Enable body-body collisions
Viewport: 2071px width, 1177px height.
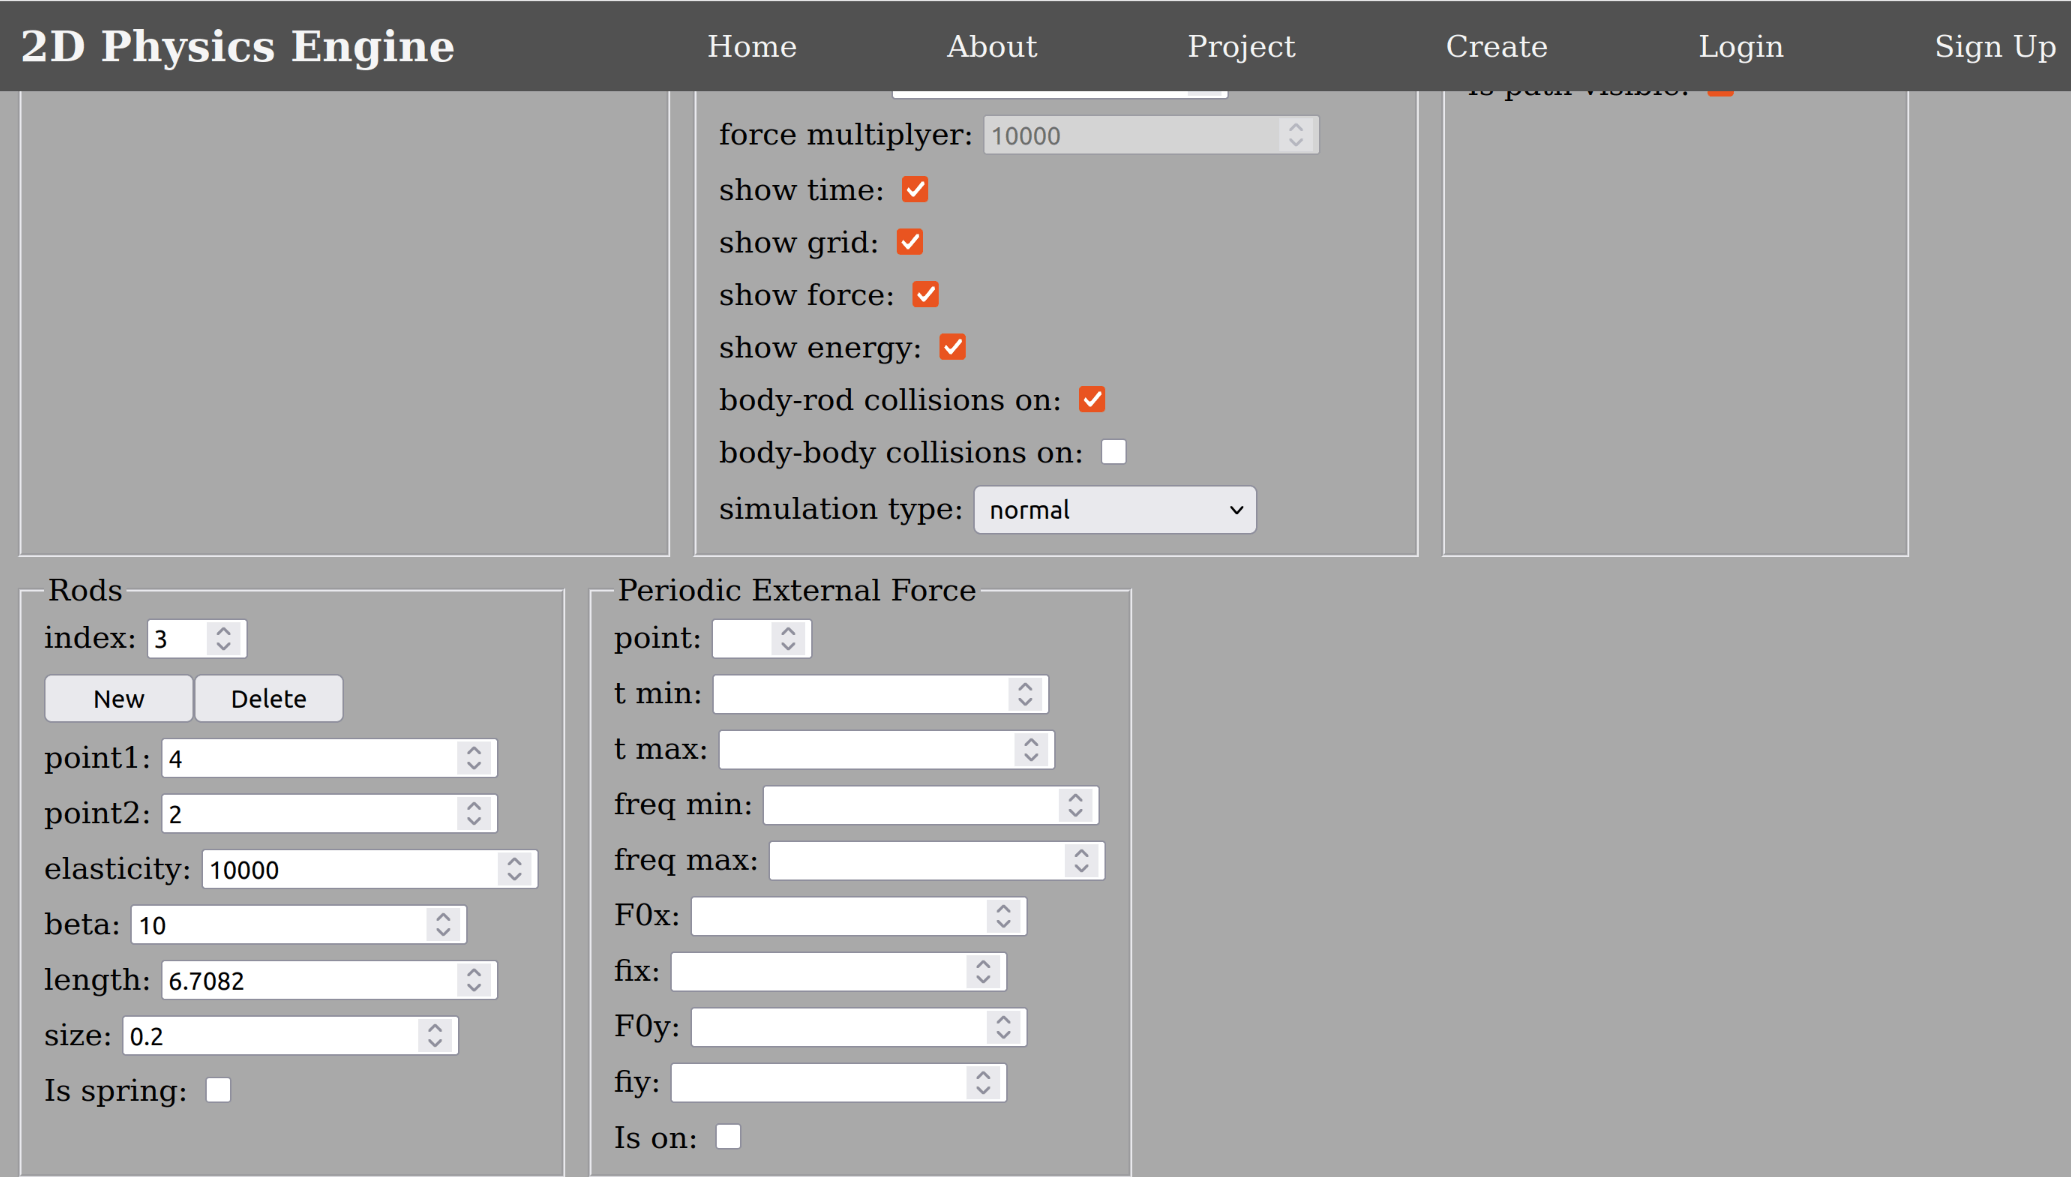1113,451
